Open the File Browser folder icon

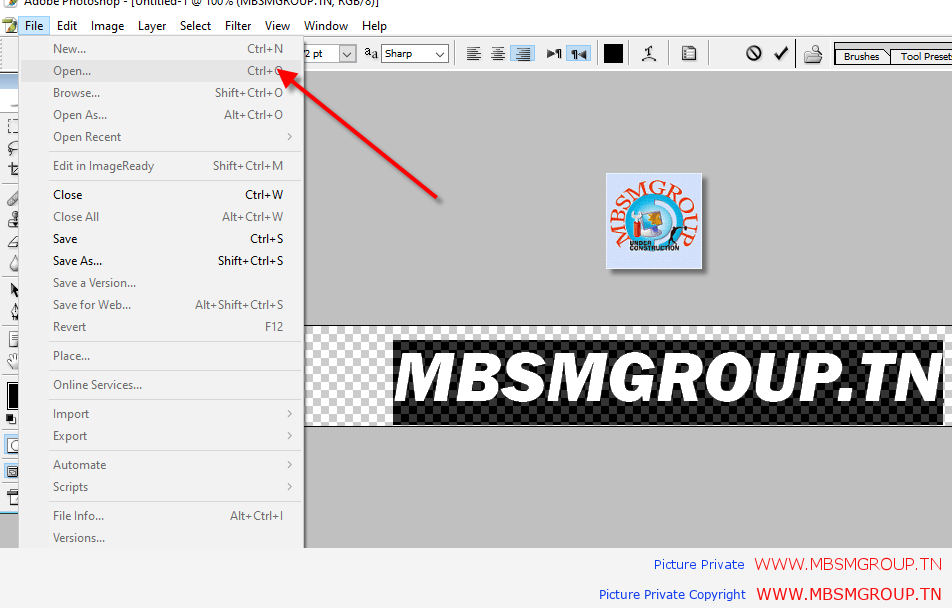tap(813, 55)
